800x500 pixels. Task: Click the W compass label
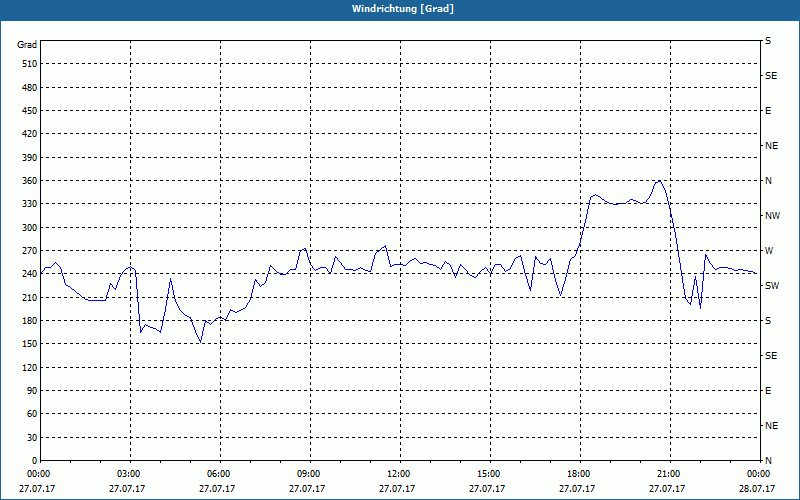769,251
